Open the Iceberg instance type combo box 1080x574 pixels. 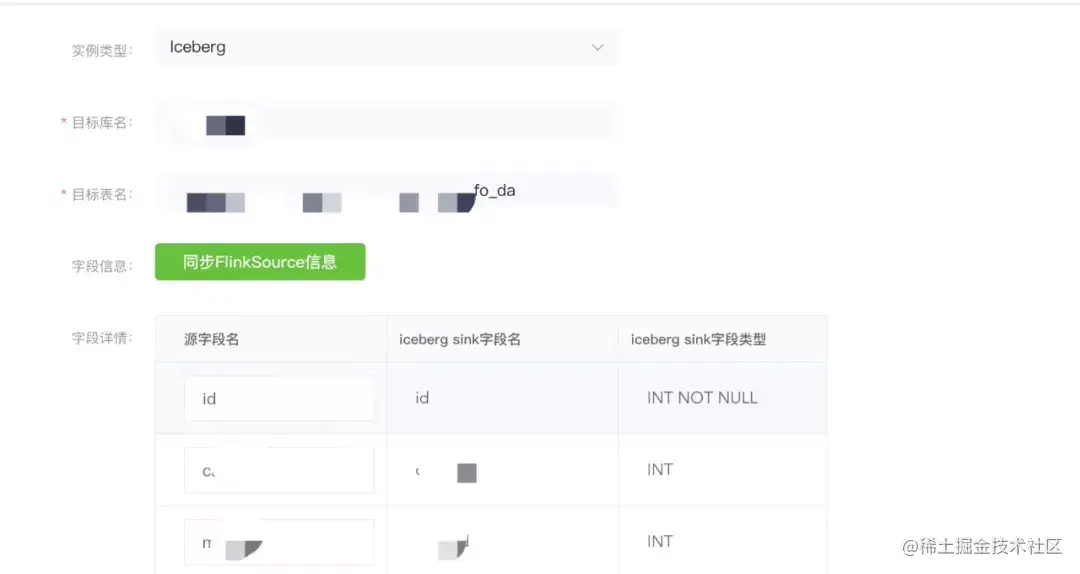pos(386,48)
